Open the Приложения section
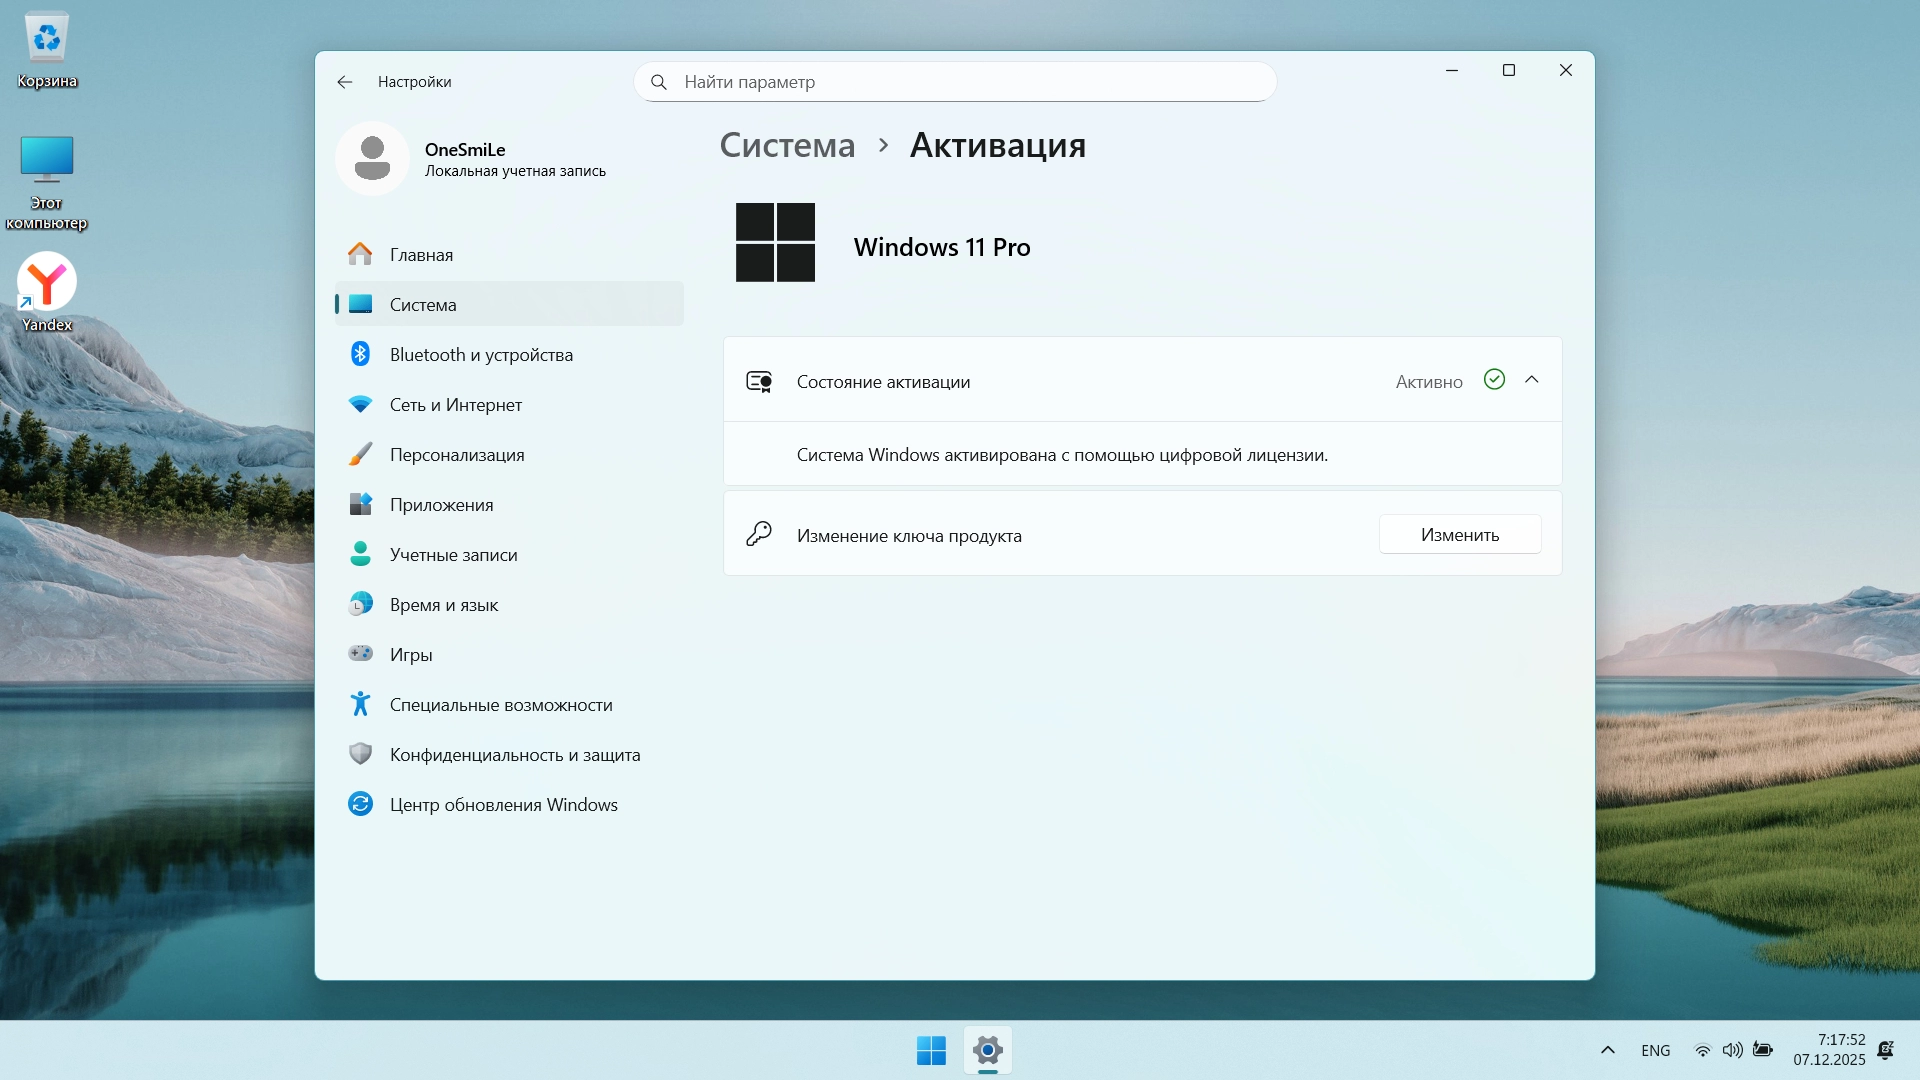The width and height of the screenshot is (1920, 1080). tap(441, 505)
